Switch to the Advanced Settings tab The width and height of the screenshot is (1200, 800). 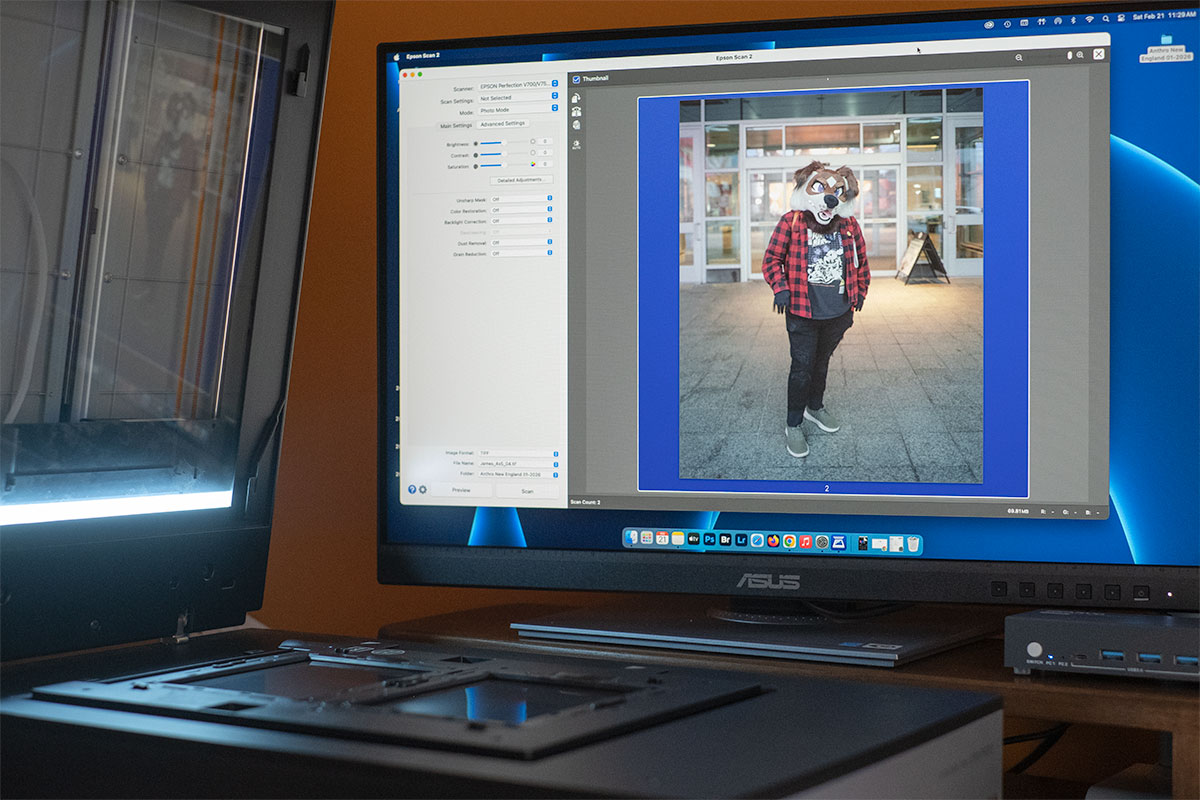(x=502, y=124)
